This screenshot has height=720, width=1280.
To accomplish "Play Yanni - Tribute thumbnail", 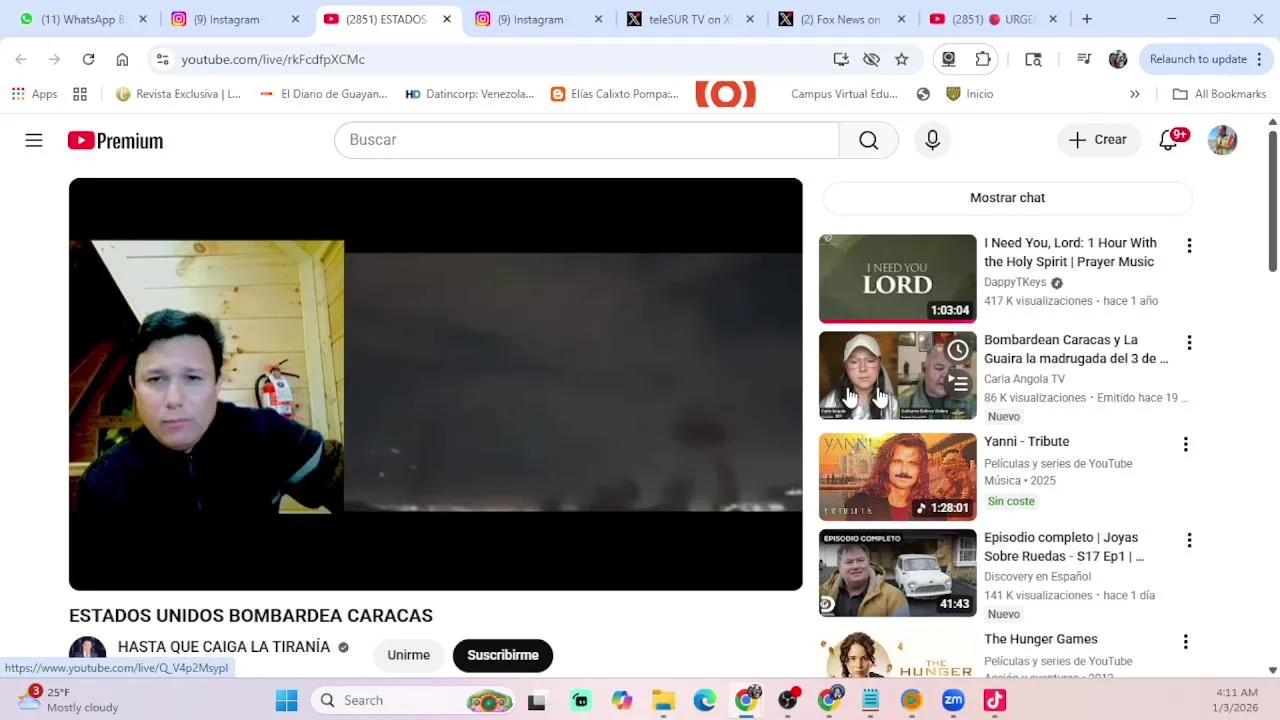I will click(x=897, y=476).
